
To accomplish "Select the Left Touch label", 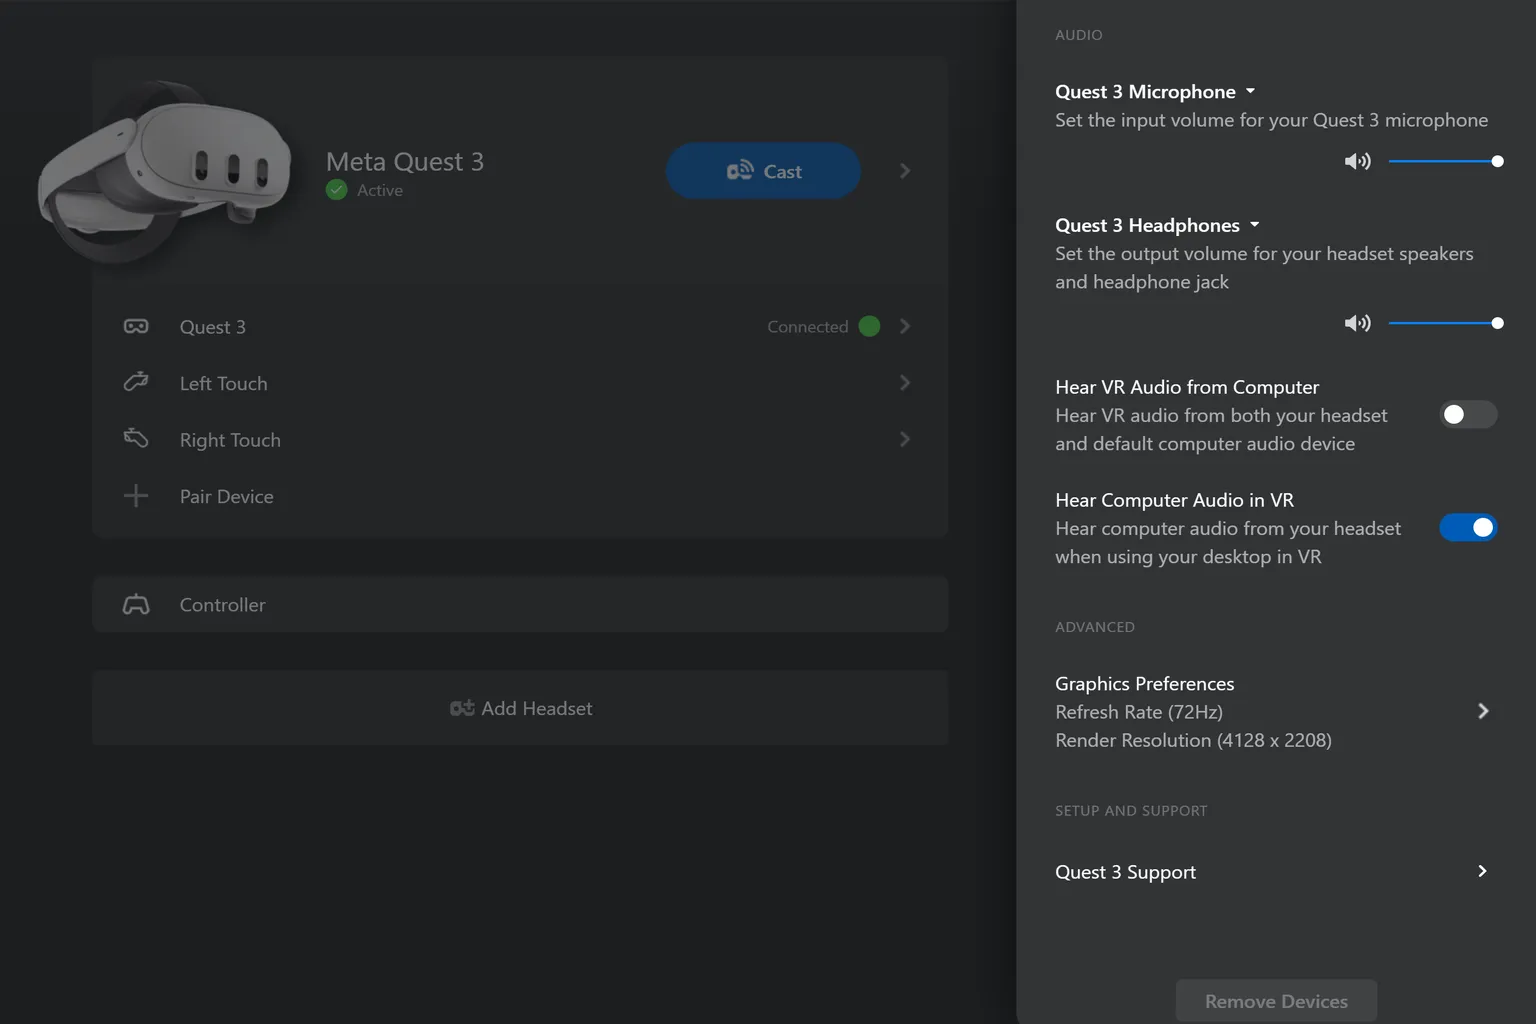I will tap(223, 383).
